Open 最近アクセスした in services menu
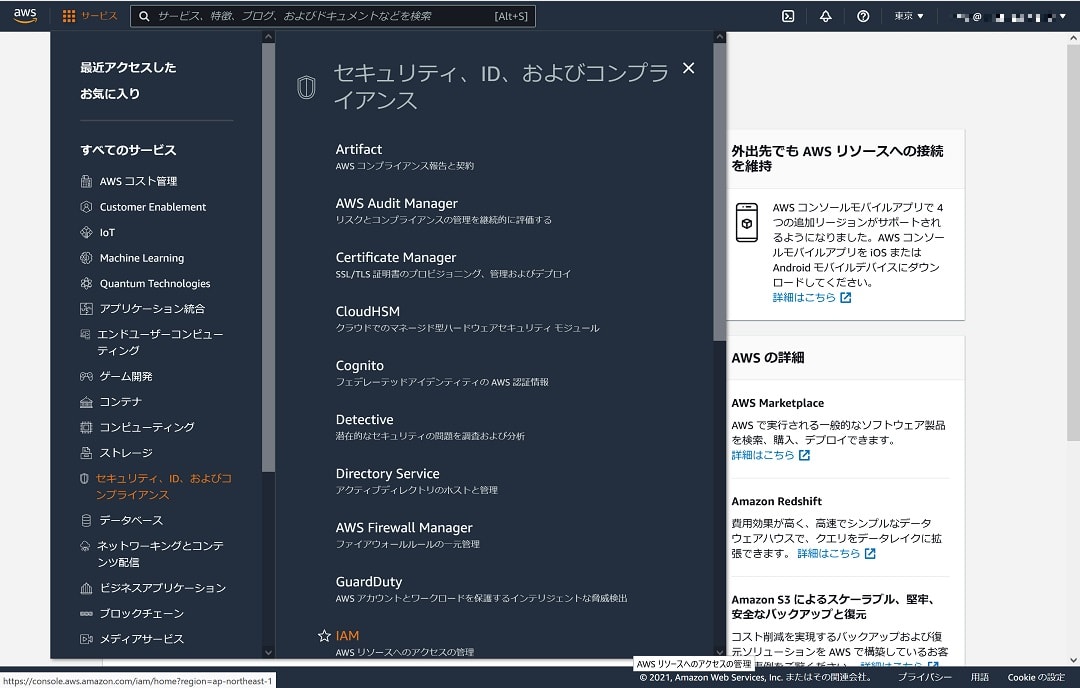 pyautogui.click(x=128, y=67)
